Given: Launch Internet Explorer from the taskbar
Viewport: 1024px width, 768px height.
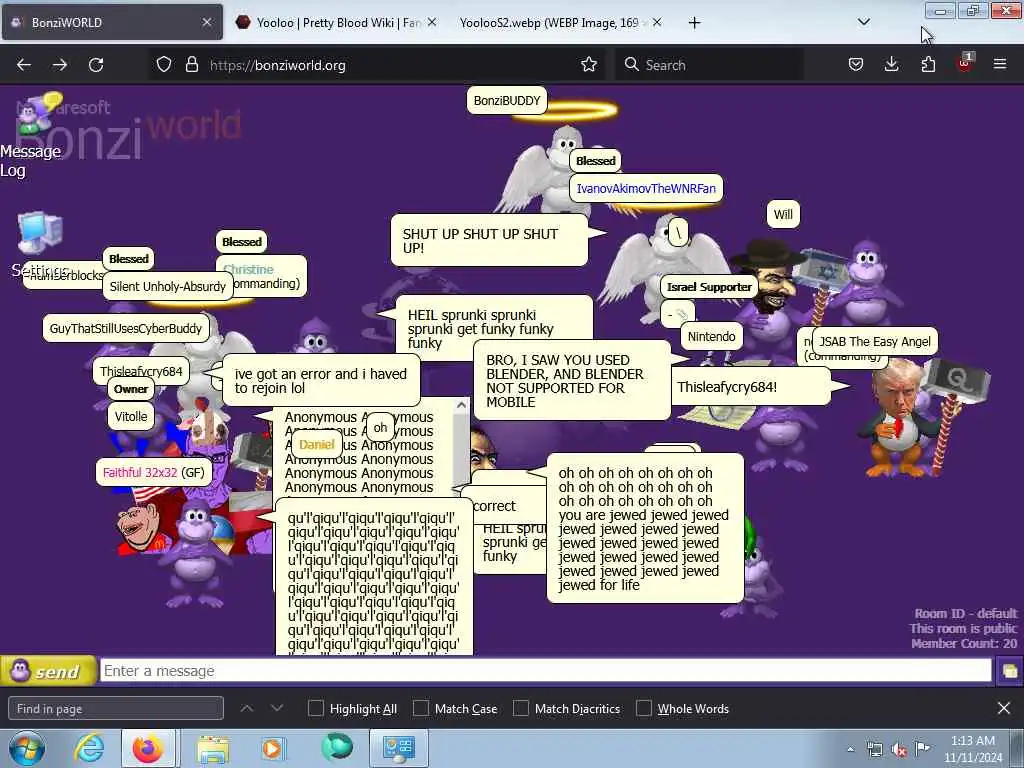Looking at the screenshot, I should pos(89,749).
